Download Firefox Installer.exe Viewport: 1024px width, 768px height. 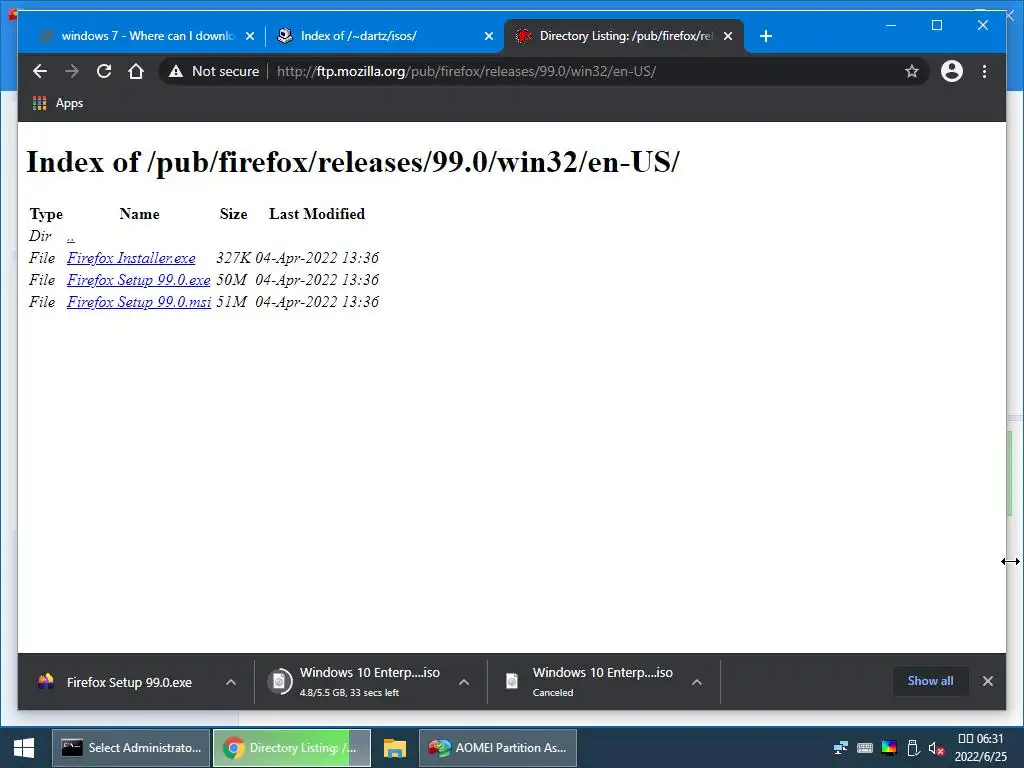point(131,258)
